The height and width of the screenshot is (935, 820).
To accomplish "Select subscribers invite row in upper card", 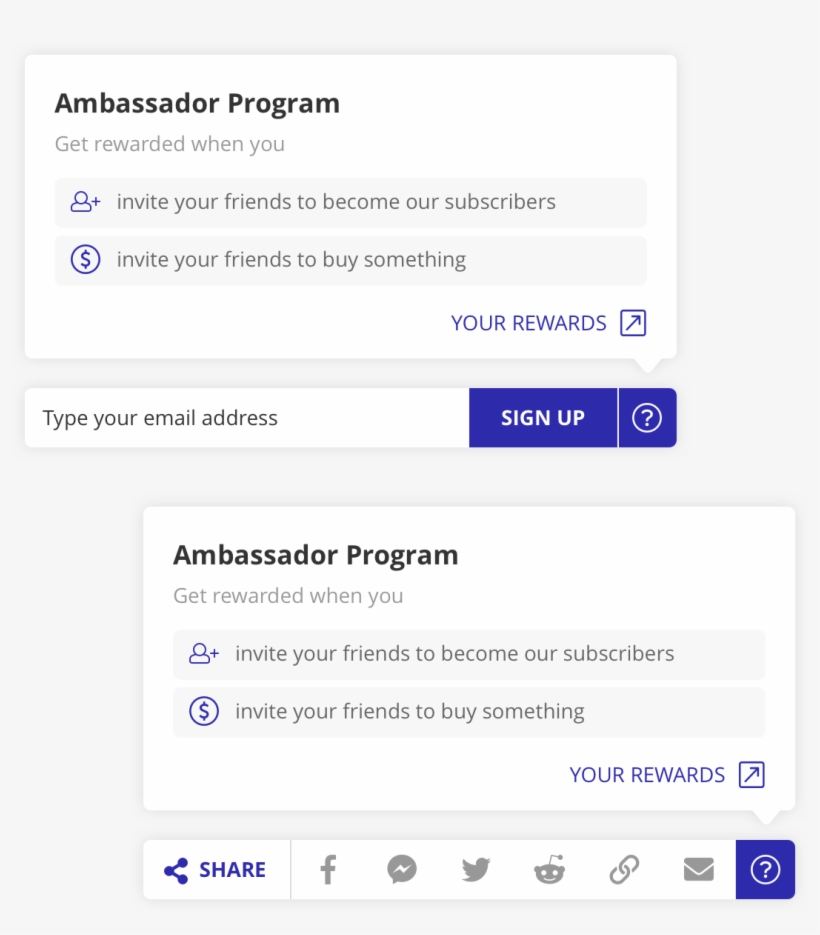I will click(x=350, y=202).
